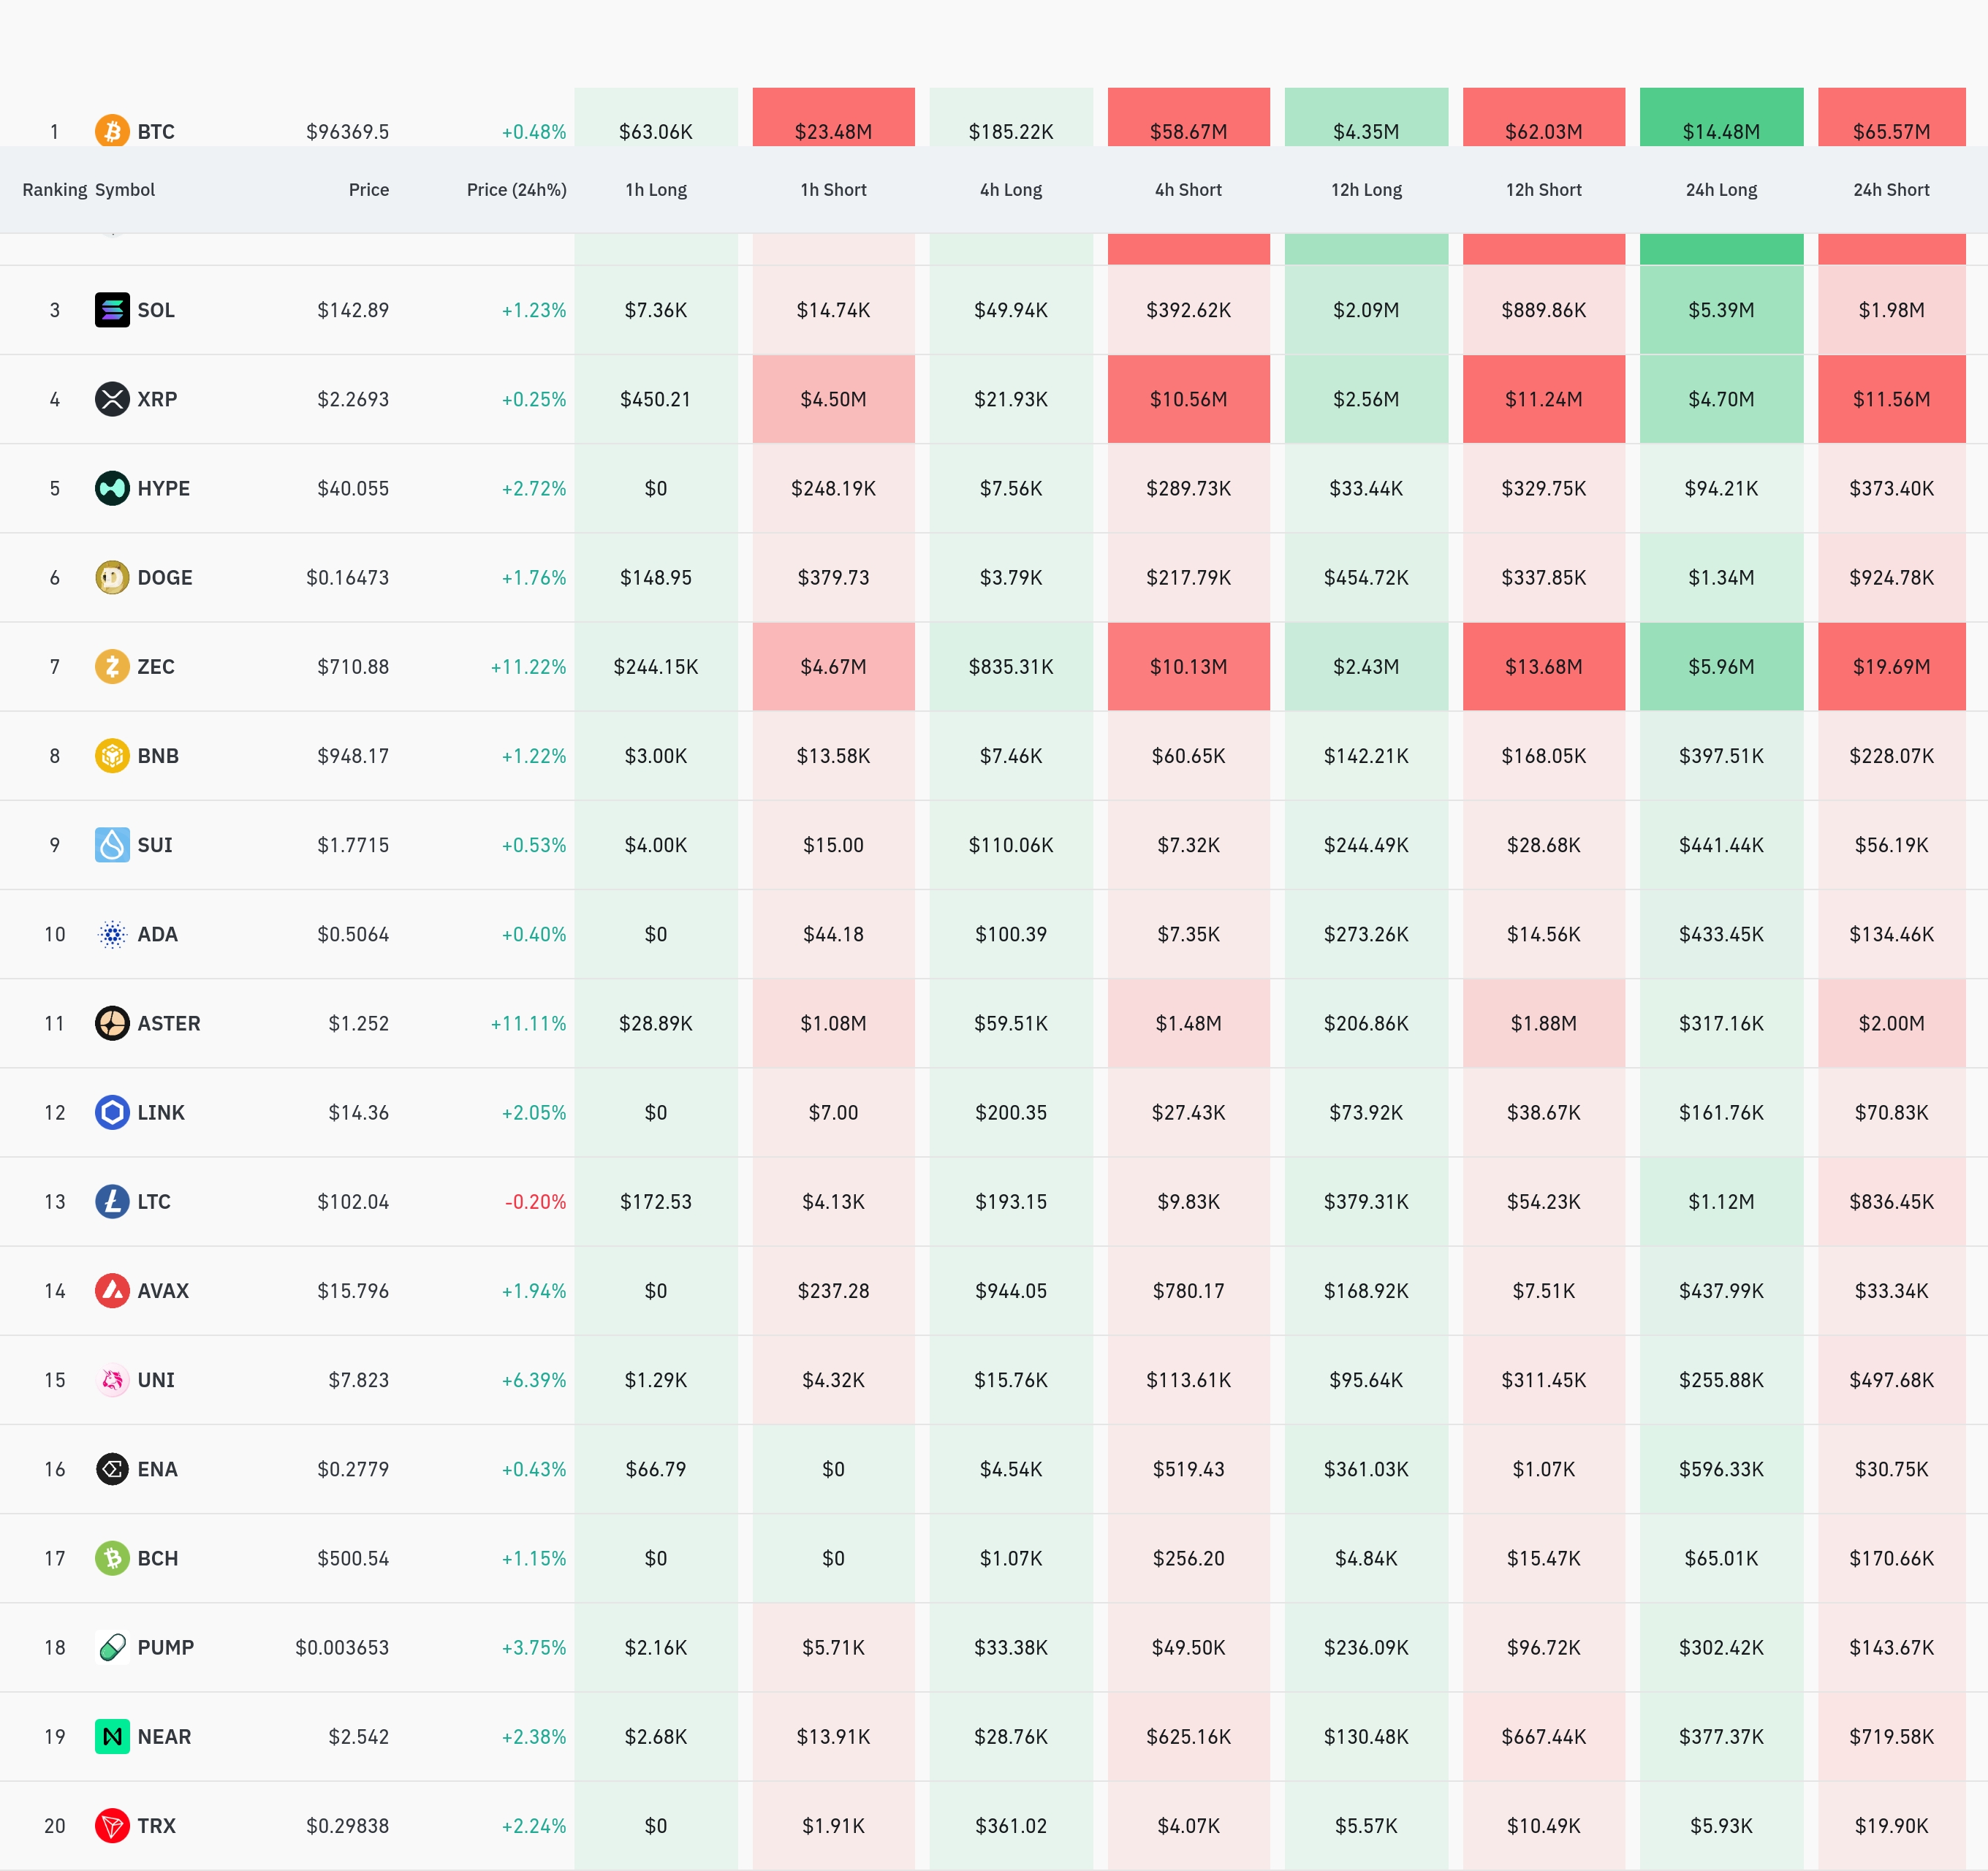Click ZEC 24h Short $19.69M red cell
The width and height of the screenshot is (1988, 1871).
(1890, 666)
